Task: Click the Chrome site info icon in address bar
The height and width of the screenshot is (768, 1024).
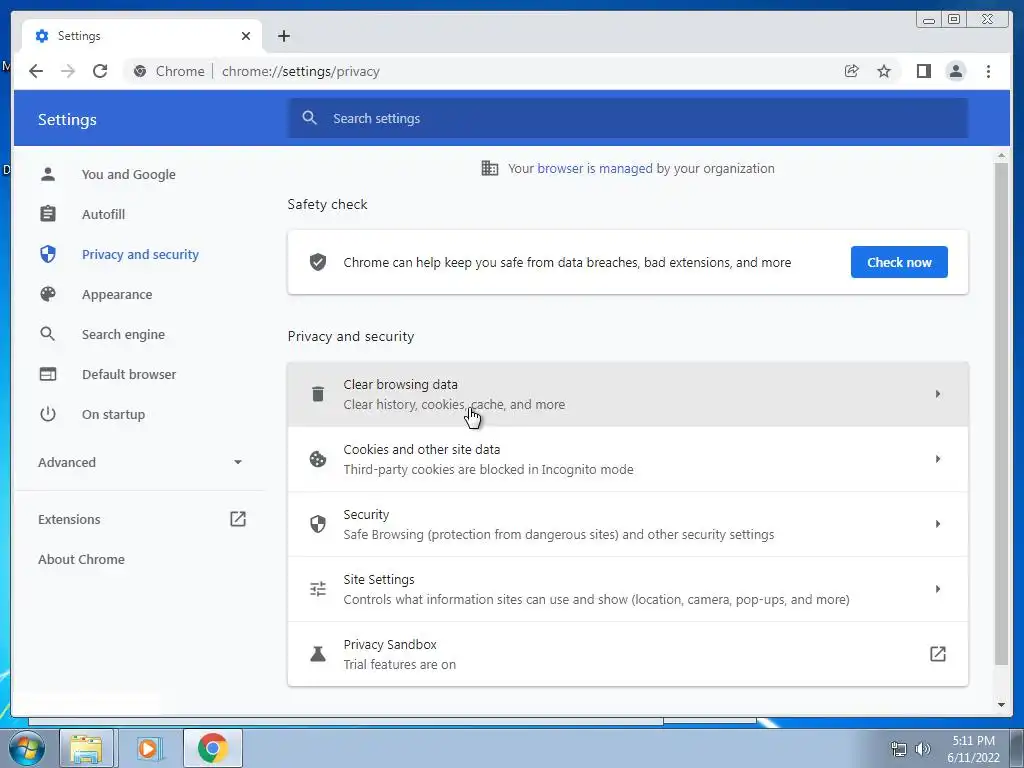Action: coord(140,71)
